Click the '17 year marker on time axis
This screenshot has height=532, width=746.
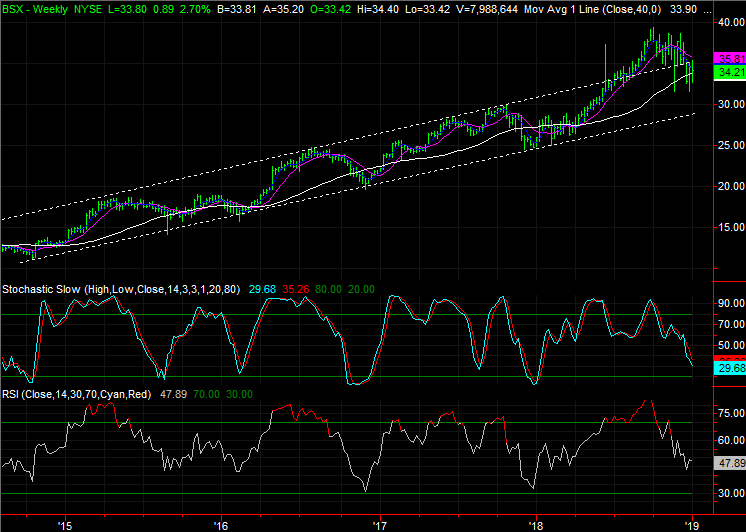coord(380,526)
